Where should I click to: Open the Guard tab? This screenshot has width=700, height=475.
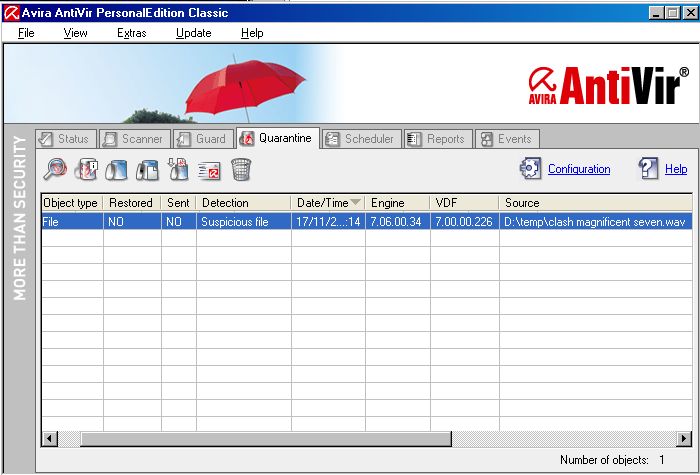[x=204, y=139]
